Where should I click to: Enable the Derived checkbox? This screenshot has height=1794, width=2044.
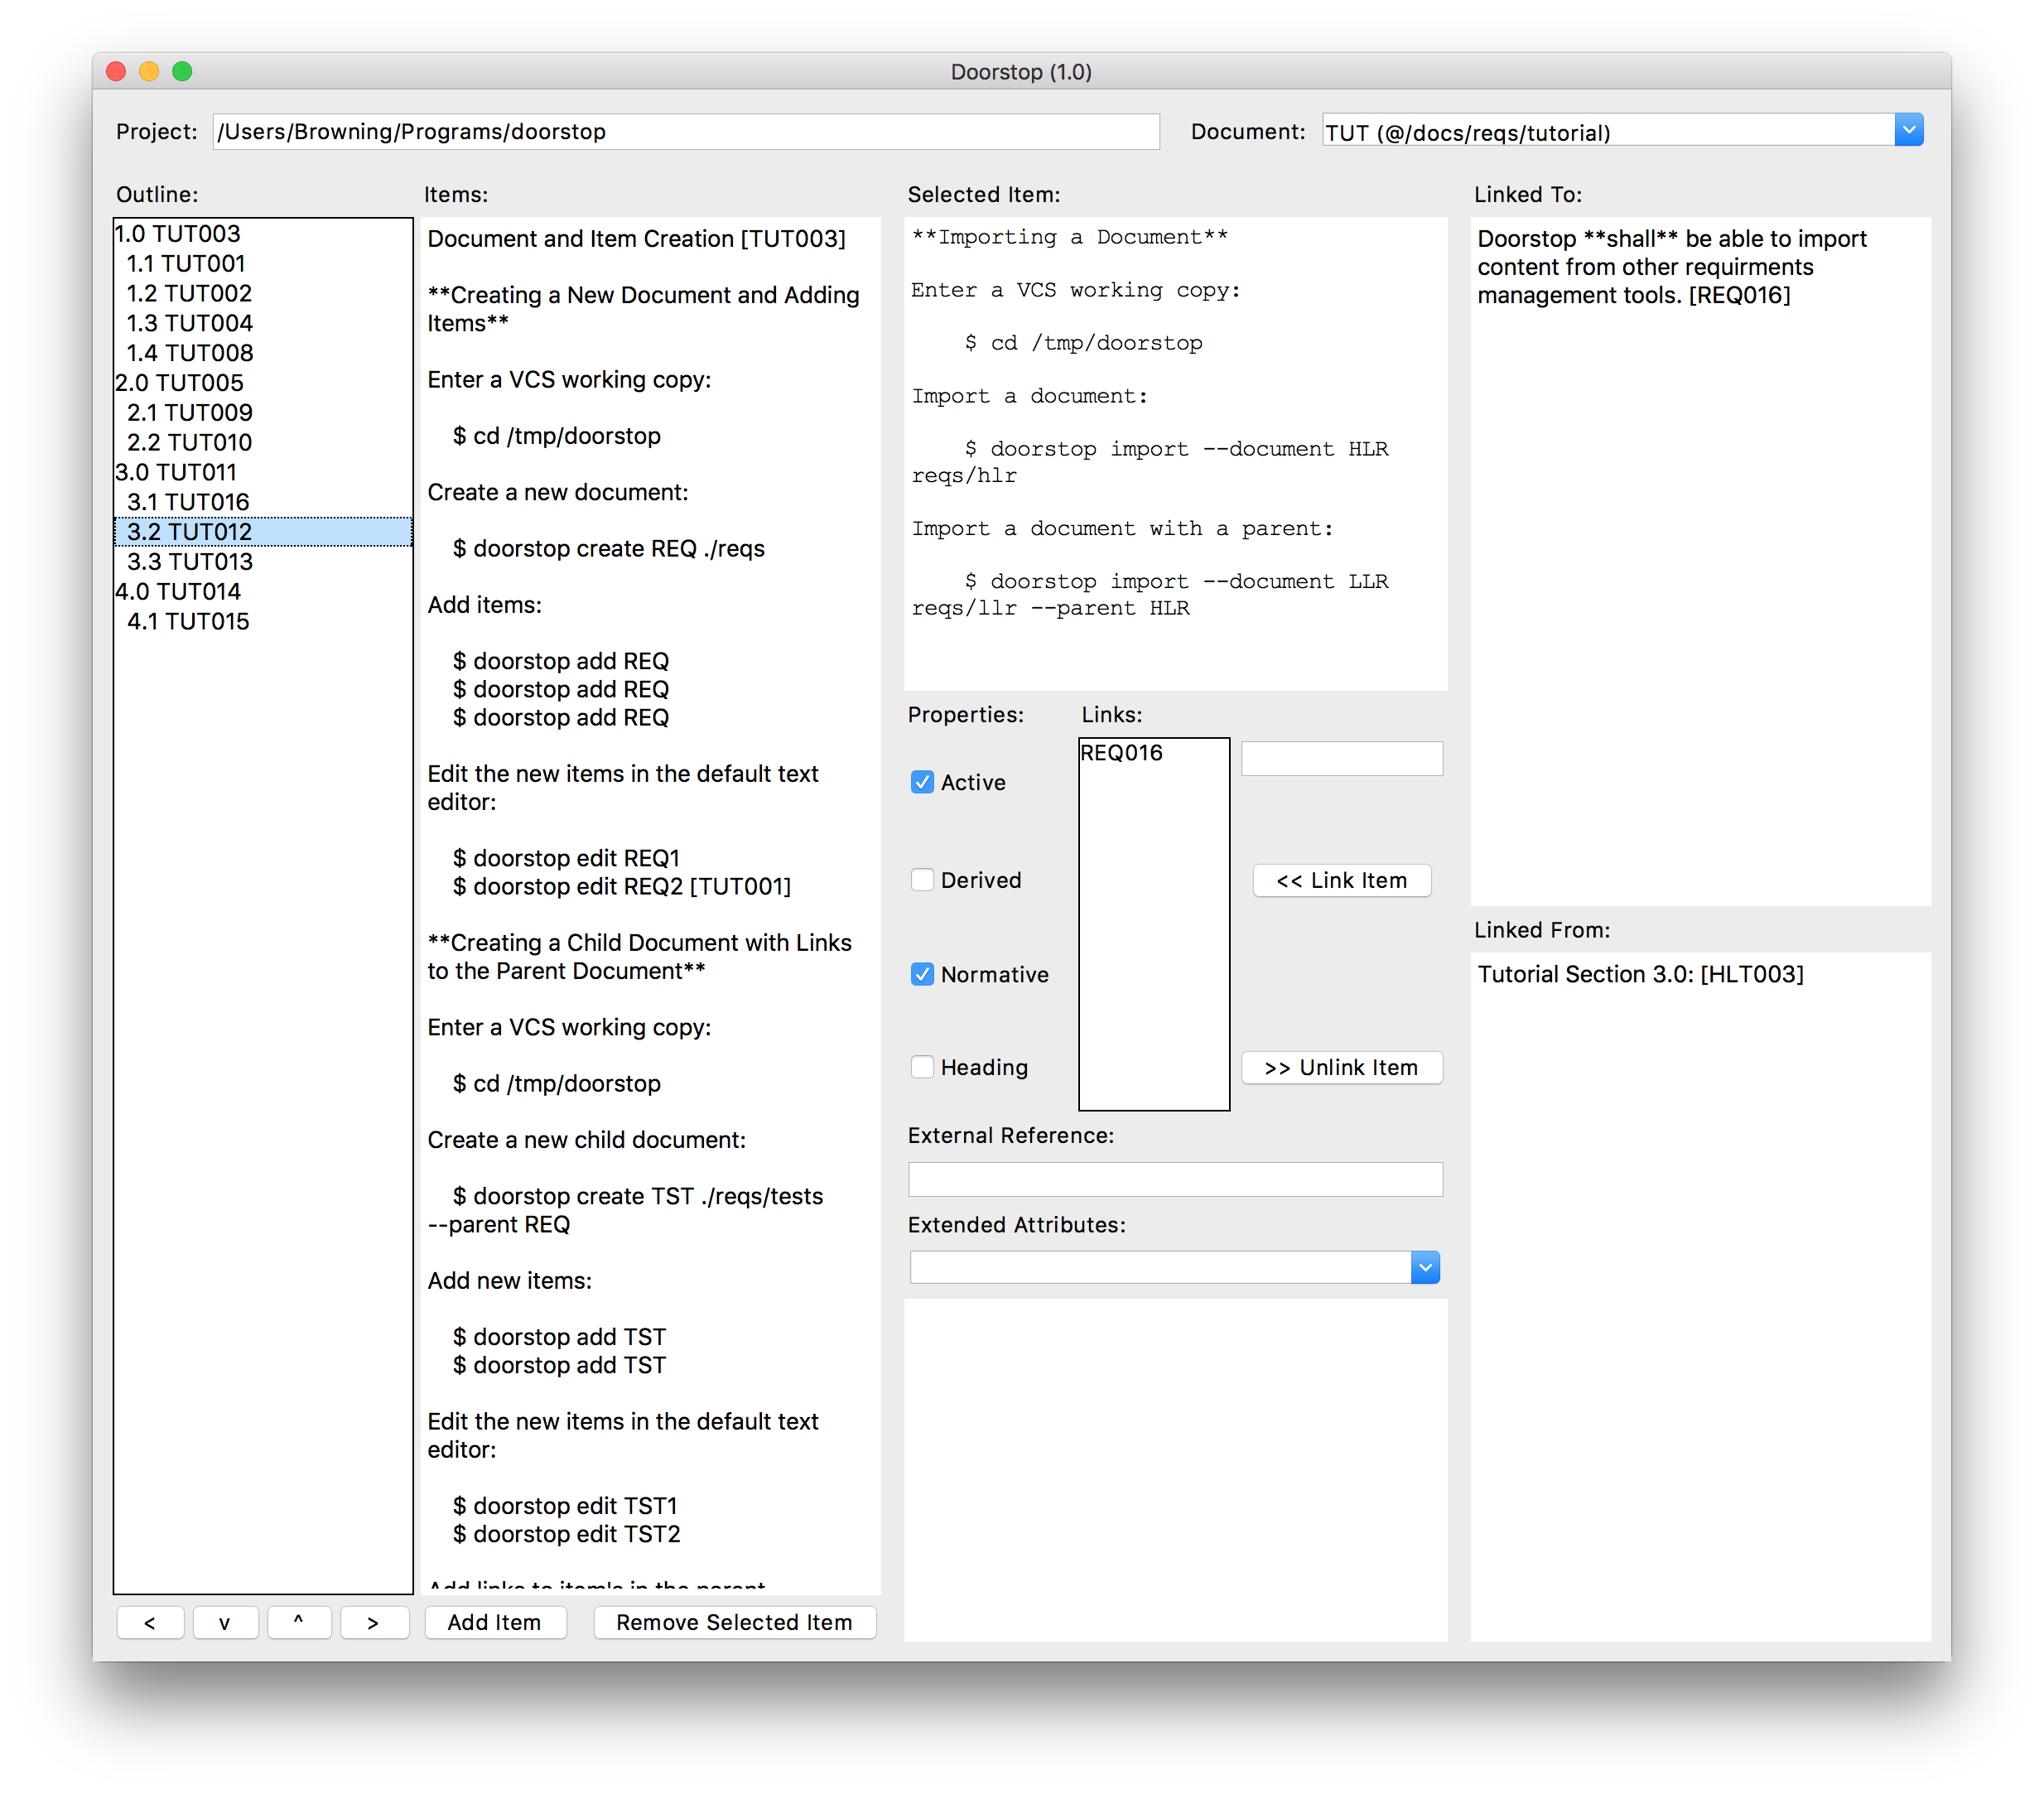pyautogui.click(x=922, y=880)
